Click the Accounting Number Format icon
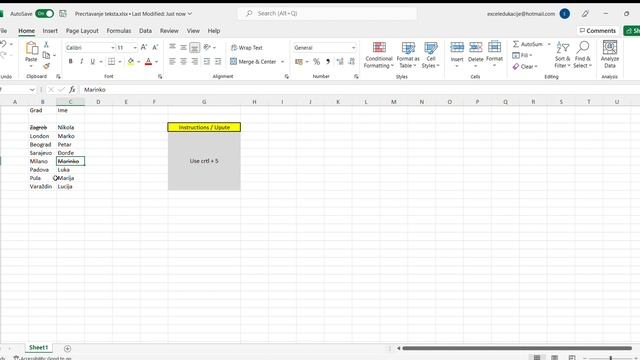The image size is (640, 360). [299, 62]
